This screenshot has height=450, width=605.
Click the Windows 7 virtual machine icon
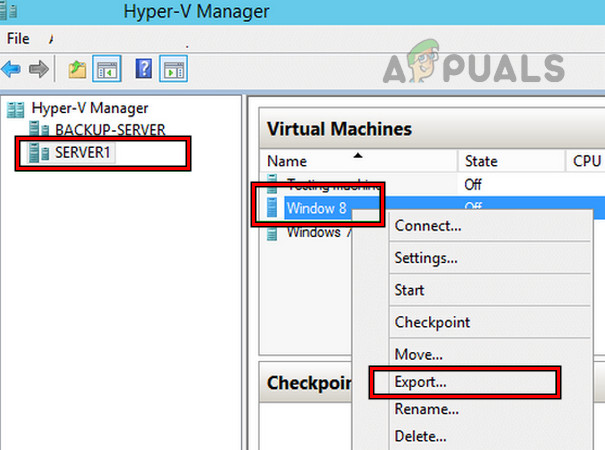tap(272, 234)
